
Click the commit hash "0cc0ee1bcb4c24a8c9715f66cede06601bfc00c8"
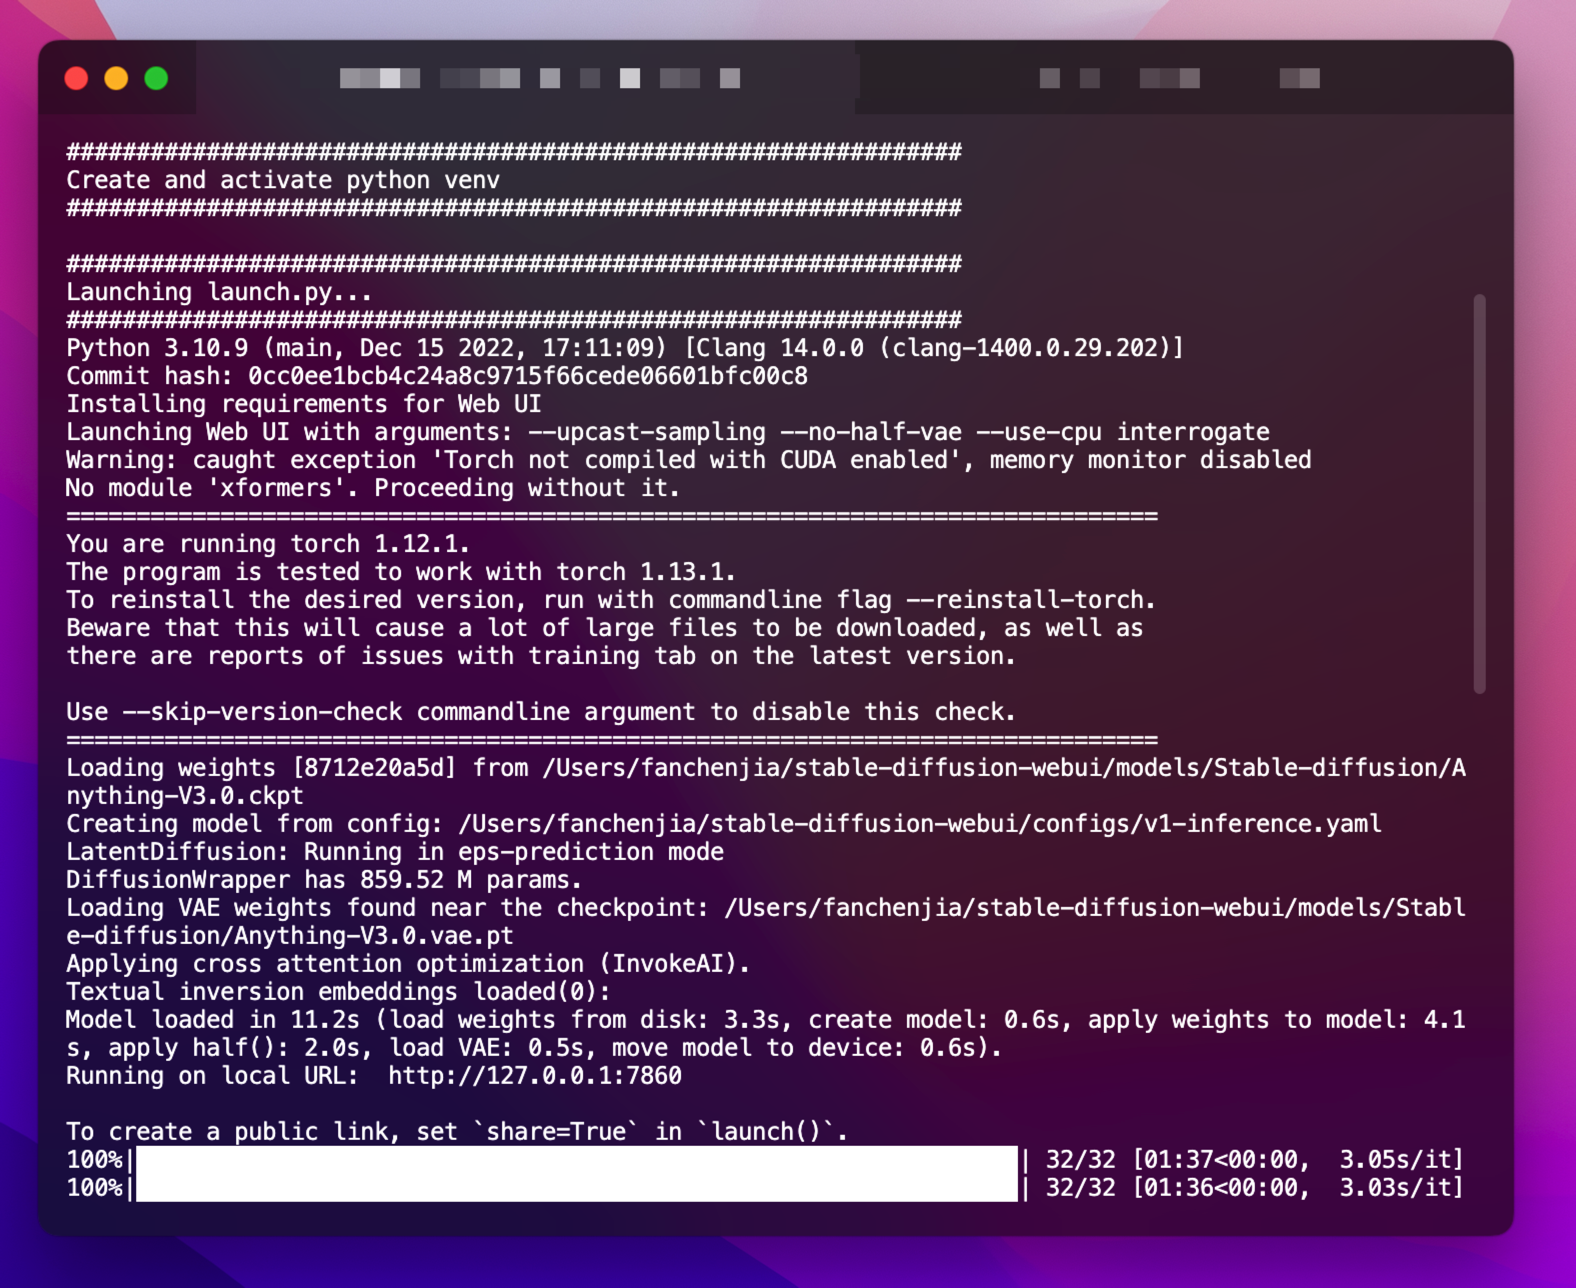528,376
